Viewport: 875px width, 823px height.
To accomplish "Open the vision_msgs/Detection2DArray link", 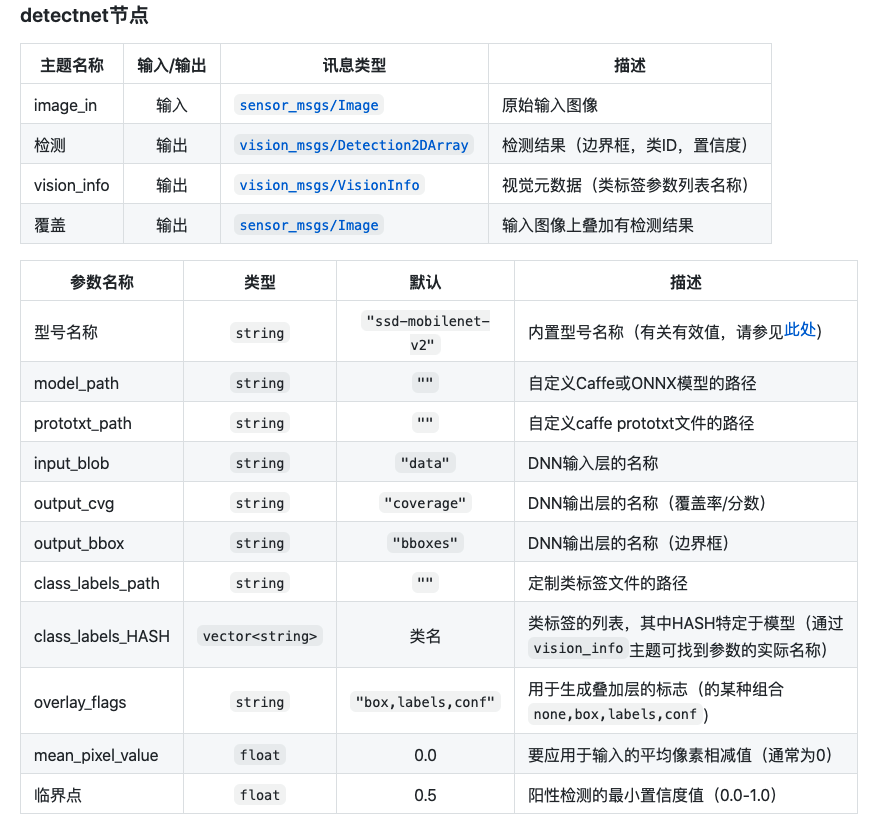I will click(x=354, y=145).
